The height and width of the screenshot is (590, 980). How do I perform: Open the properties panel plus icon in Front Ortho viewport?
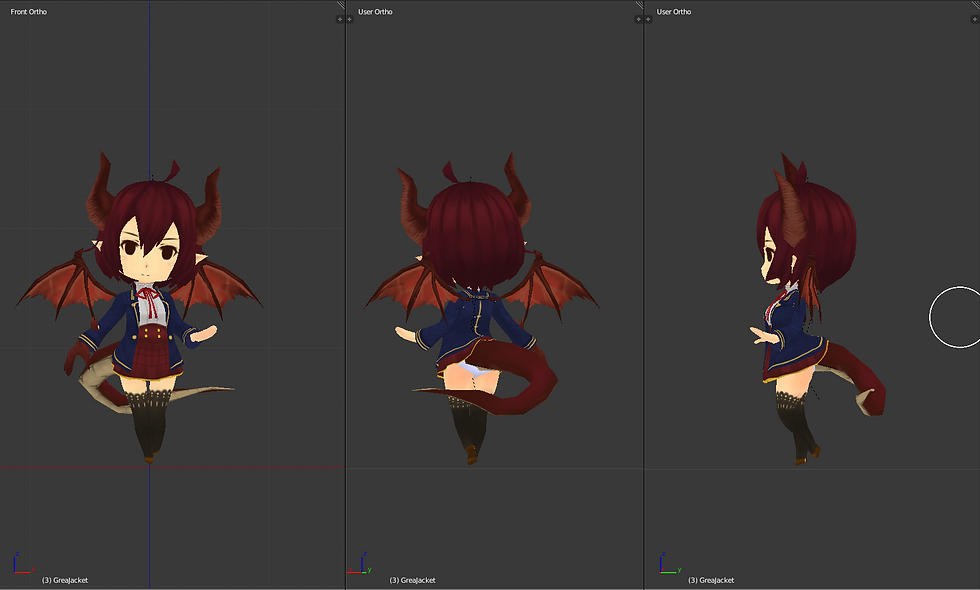pos(340,19)
